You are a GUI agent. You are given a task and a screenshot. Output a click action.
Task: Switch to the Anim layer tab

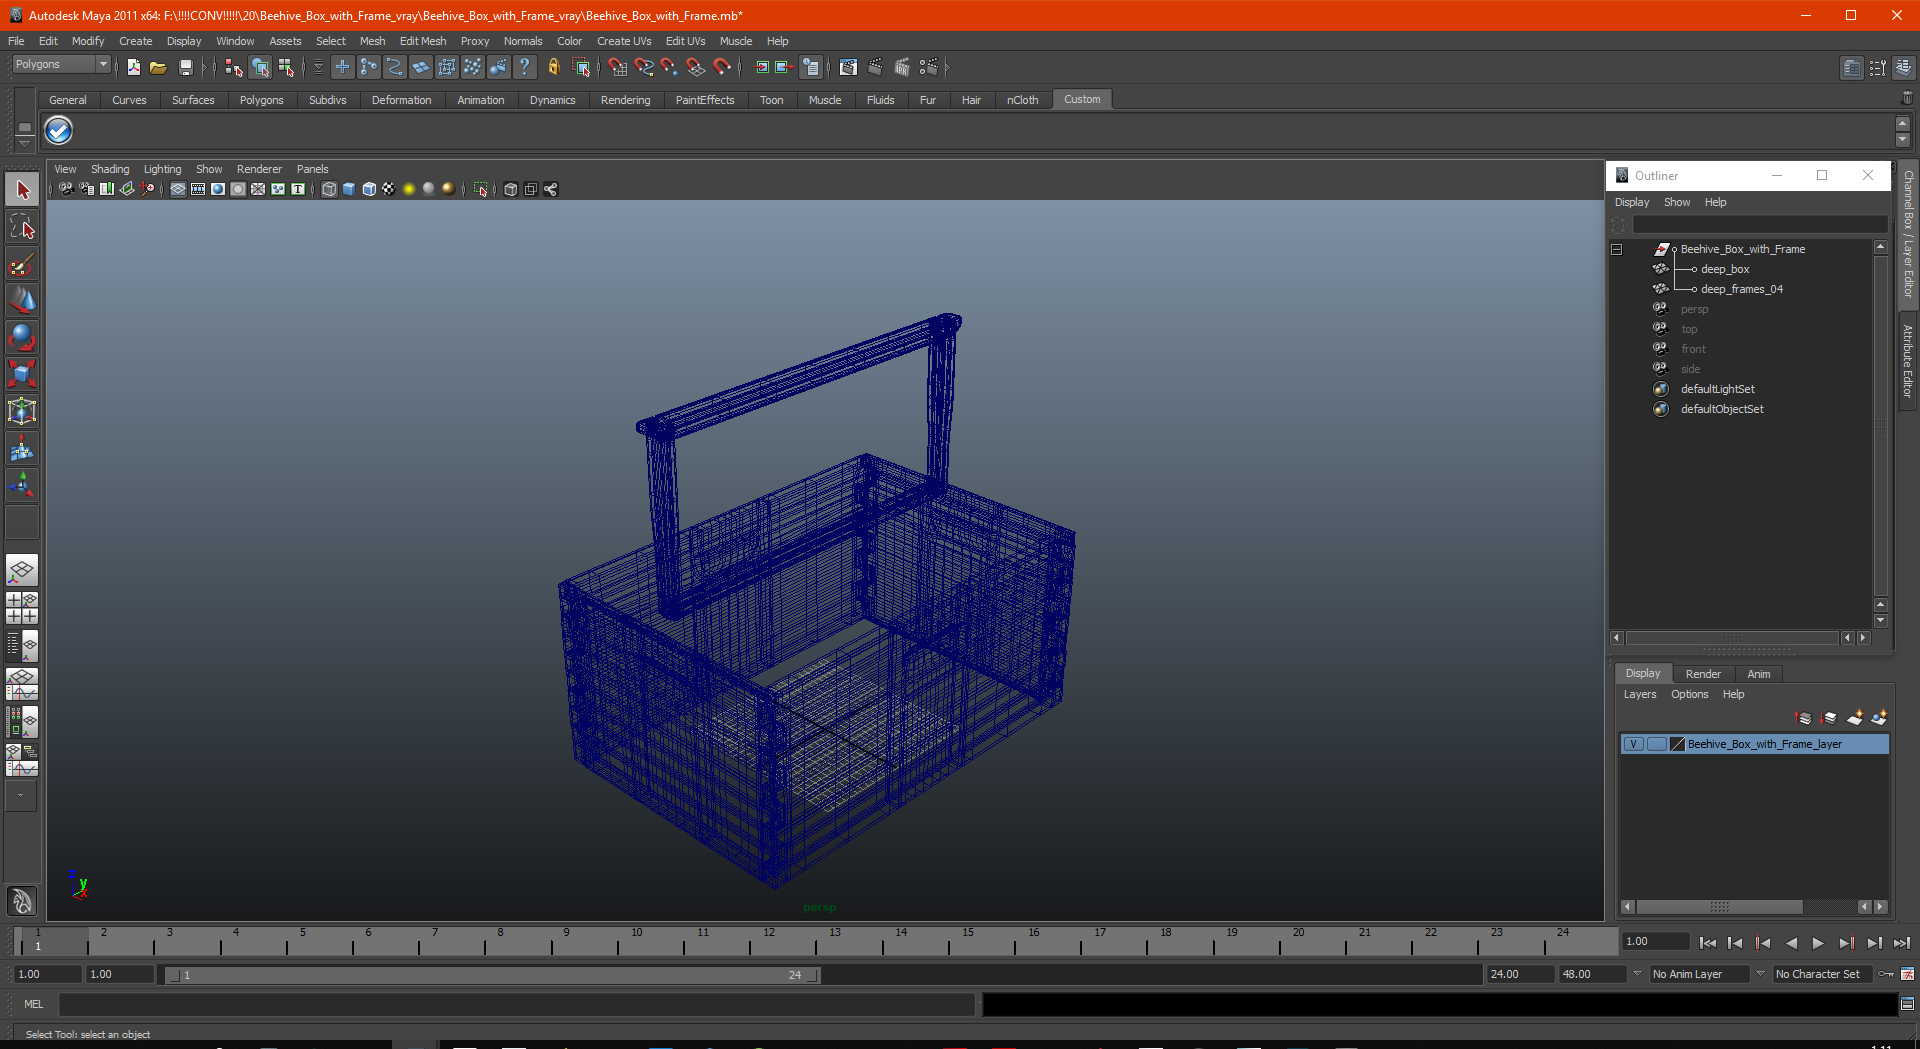[1758, 674]
